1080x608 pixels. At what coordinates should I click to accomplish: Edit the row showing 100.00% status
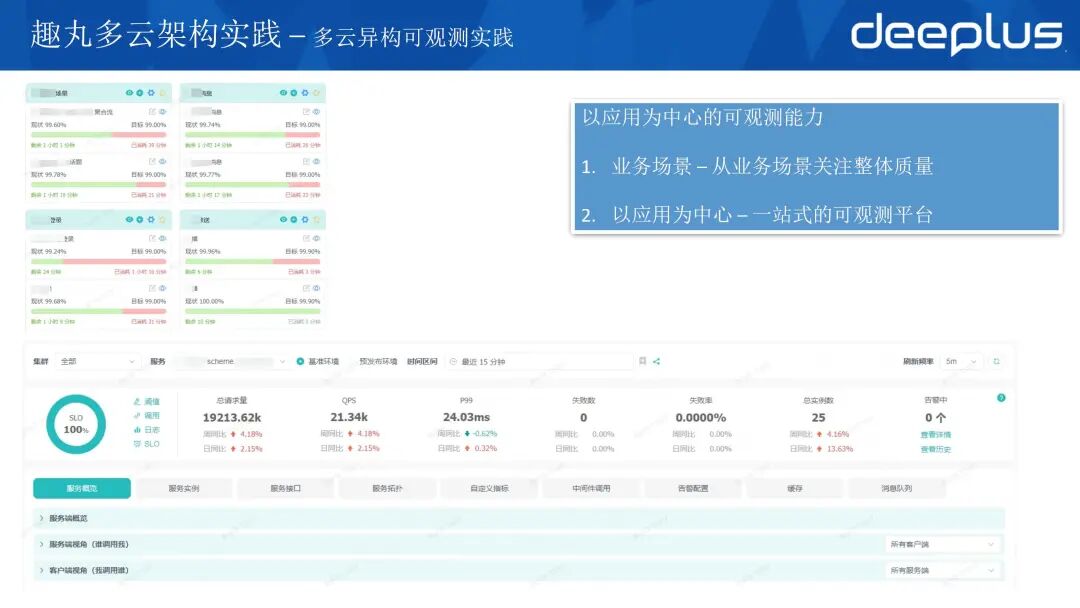point(306,289)
